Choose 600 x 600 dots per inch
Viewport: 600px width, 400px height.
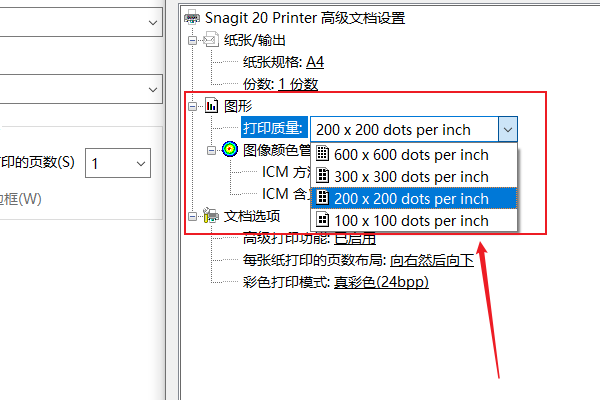(x=414, y=154)
